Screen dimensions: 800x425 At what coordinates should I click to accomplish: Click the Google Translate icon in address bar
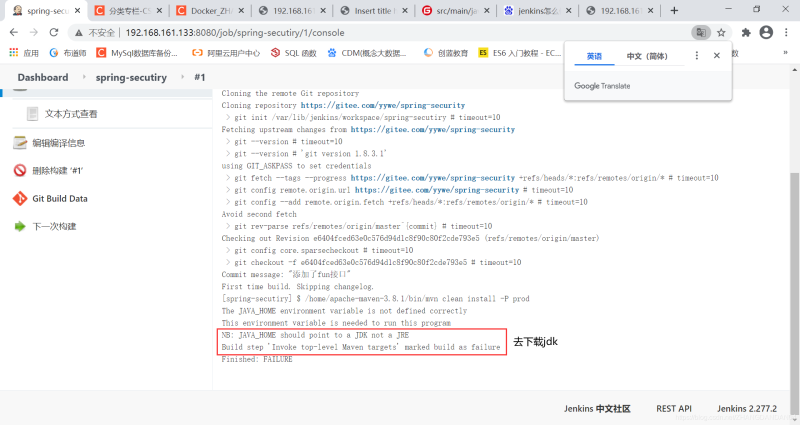(703, 32)
